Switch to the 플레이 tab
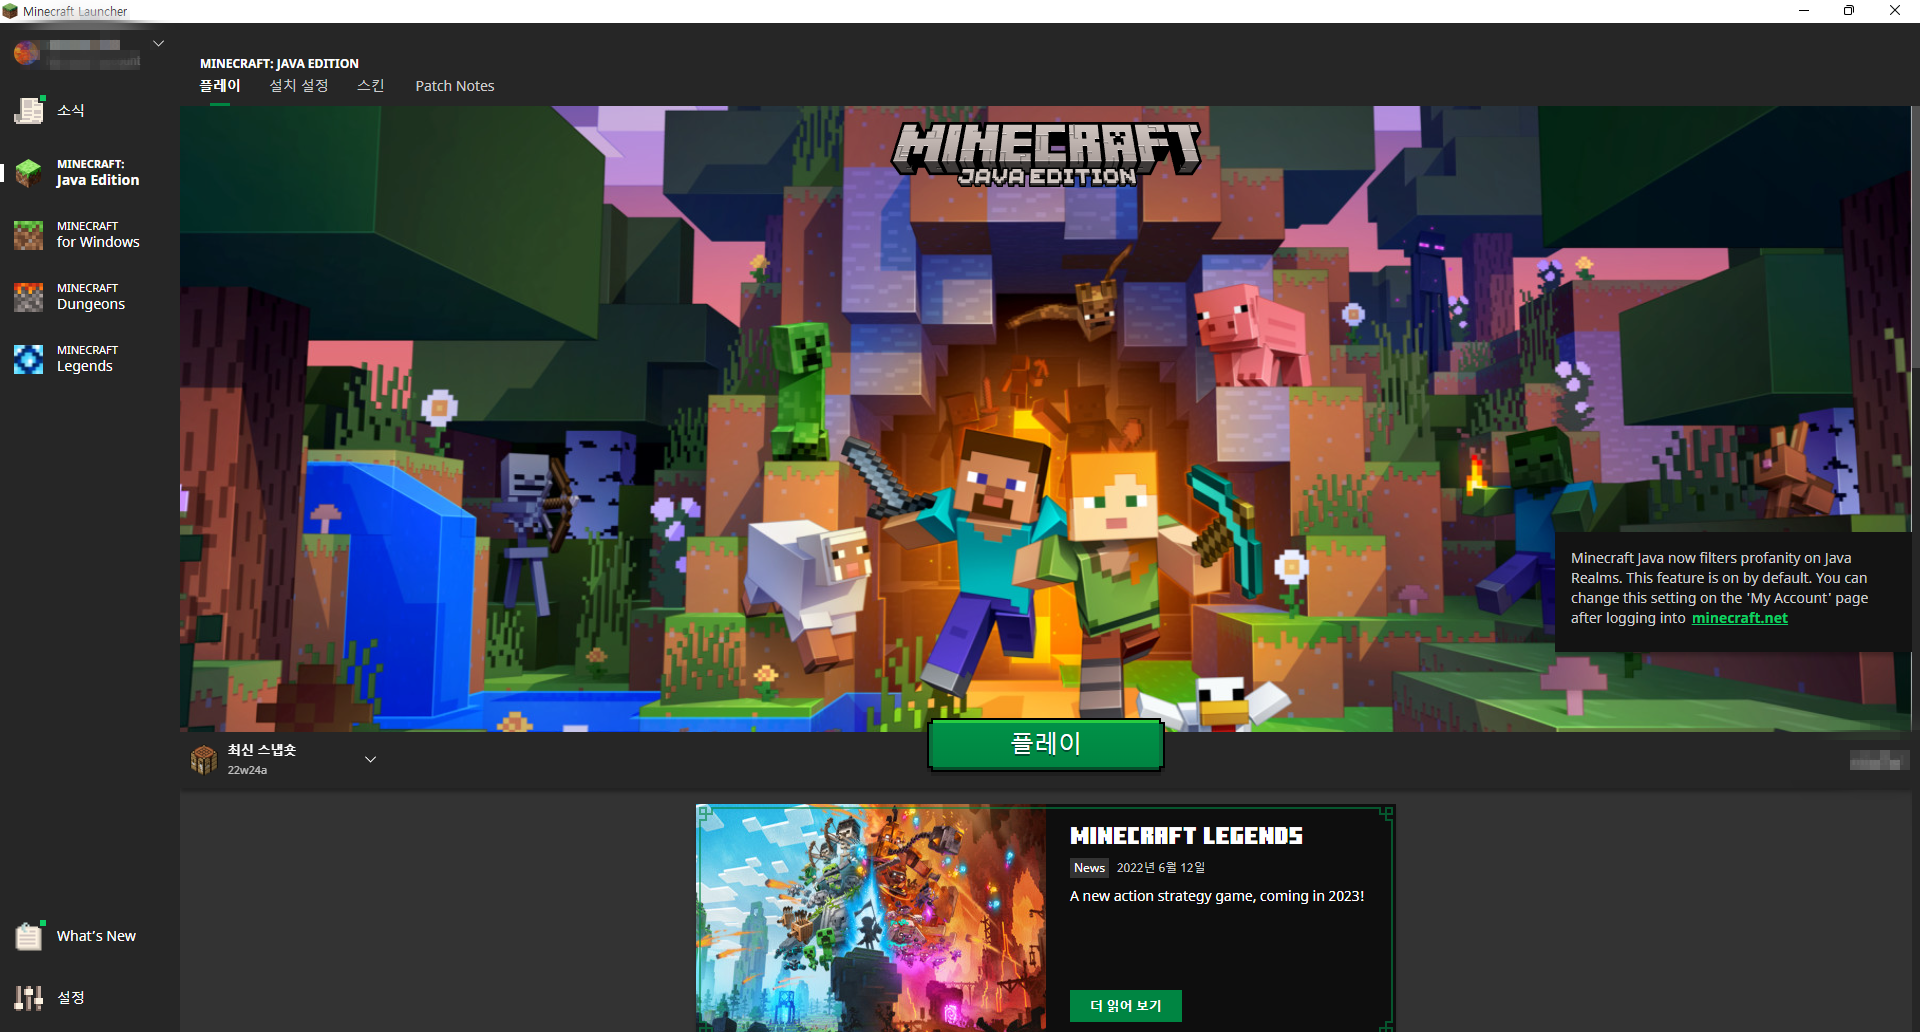The image size is (1920, 1032). pos(220,86)
